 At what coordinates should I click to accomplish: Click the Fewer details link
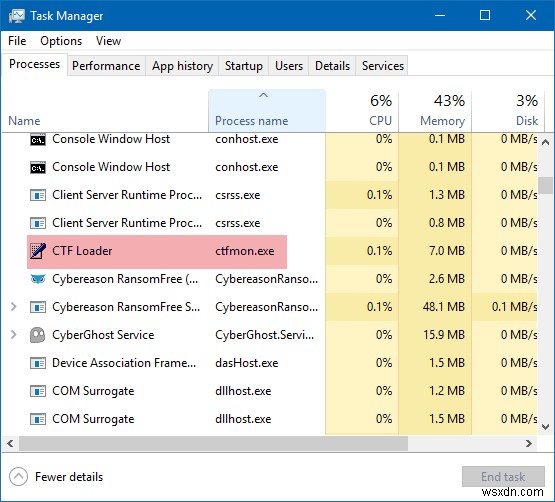pos(69,477)
